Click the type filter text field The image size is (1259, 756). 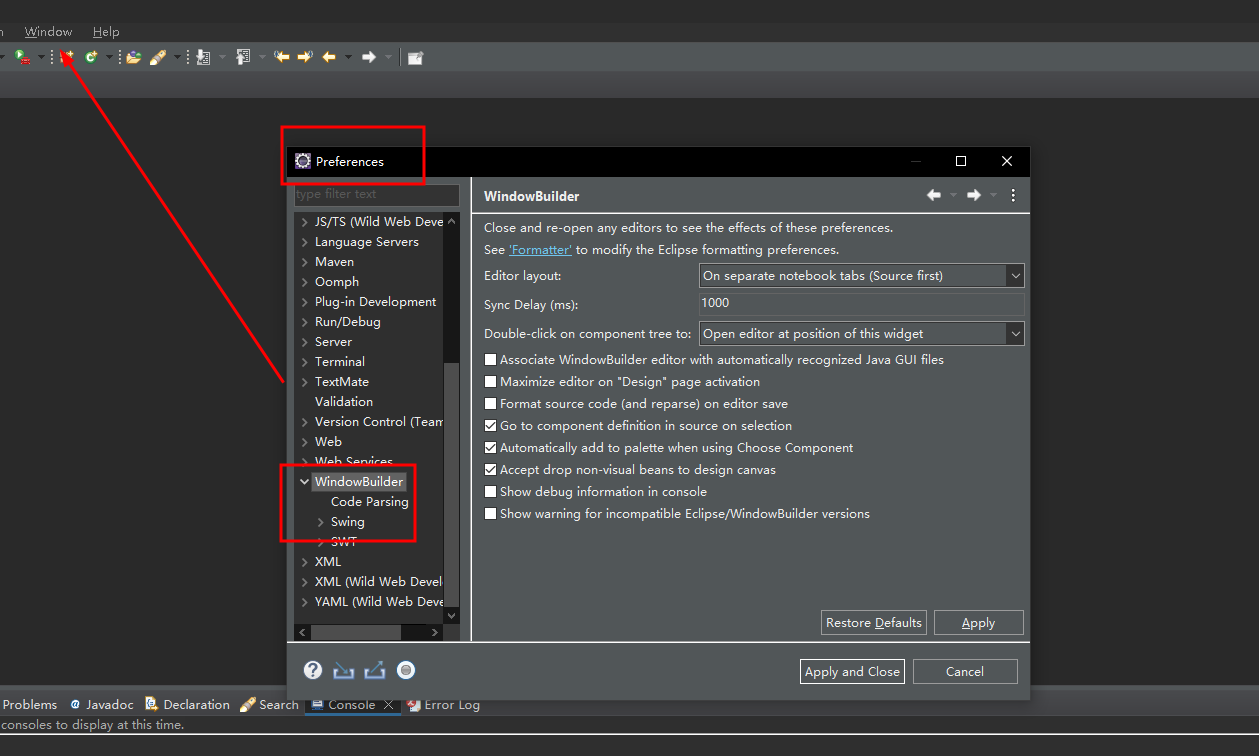point(376,194)
